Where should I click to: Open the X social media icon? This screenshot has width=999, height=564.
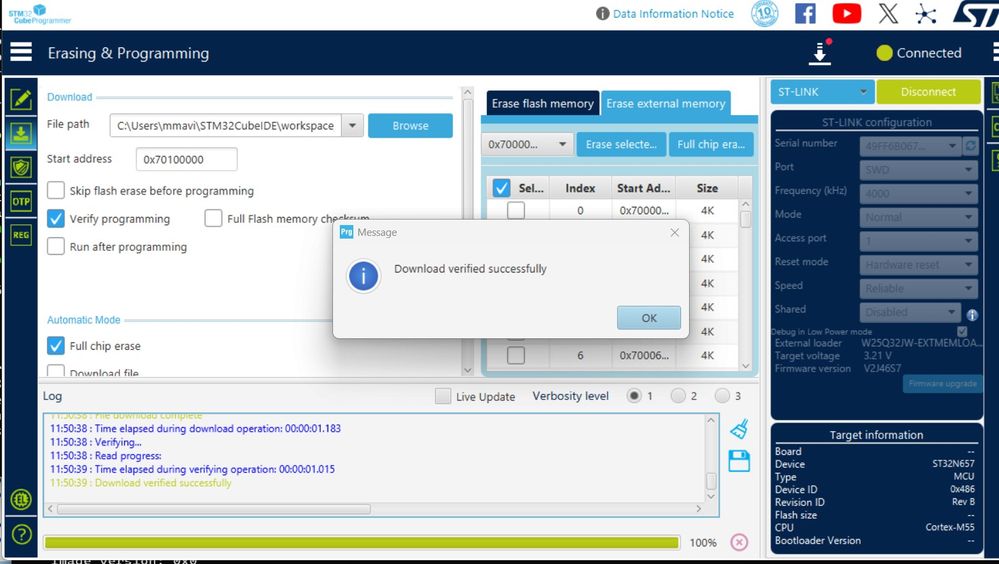[x=888, y=13]
